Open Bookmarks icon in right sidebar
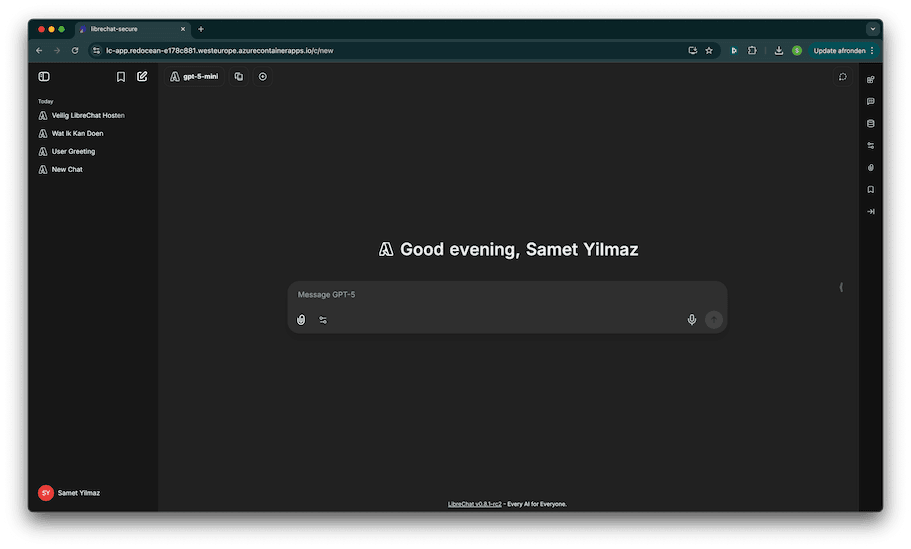Screen dimensions: 911x549 tap(870, 190)
